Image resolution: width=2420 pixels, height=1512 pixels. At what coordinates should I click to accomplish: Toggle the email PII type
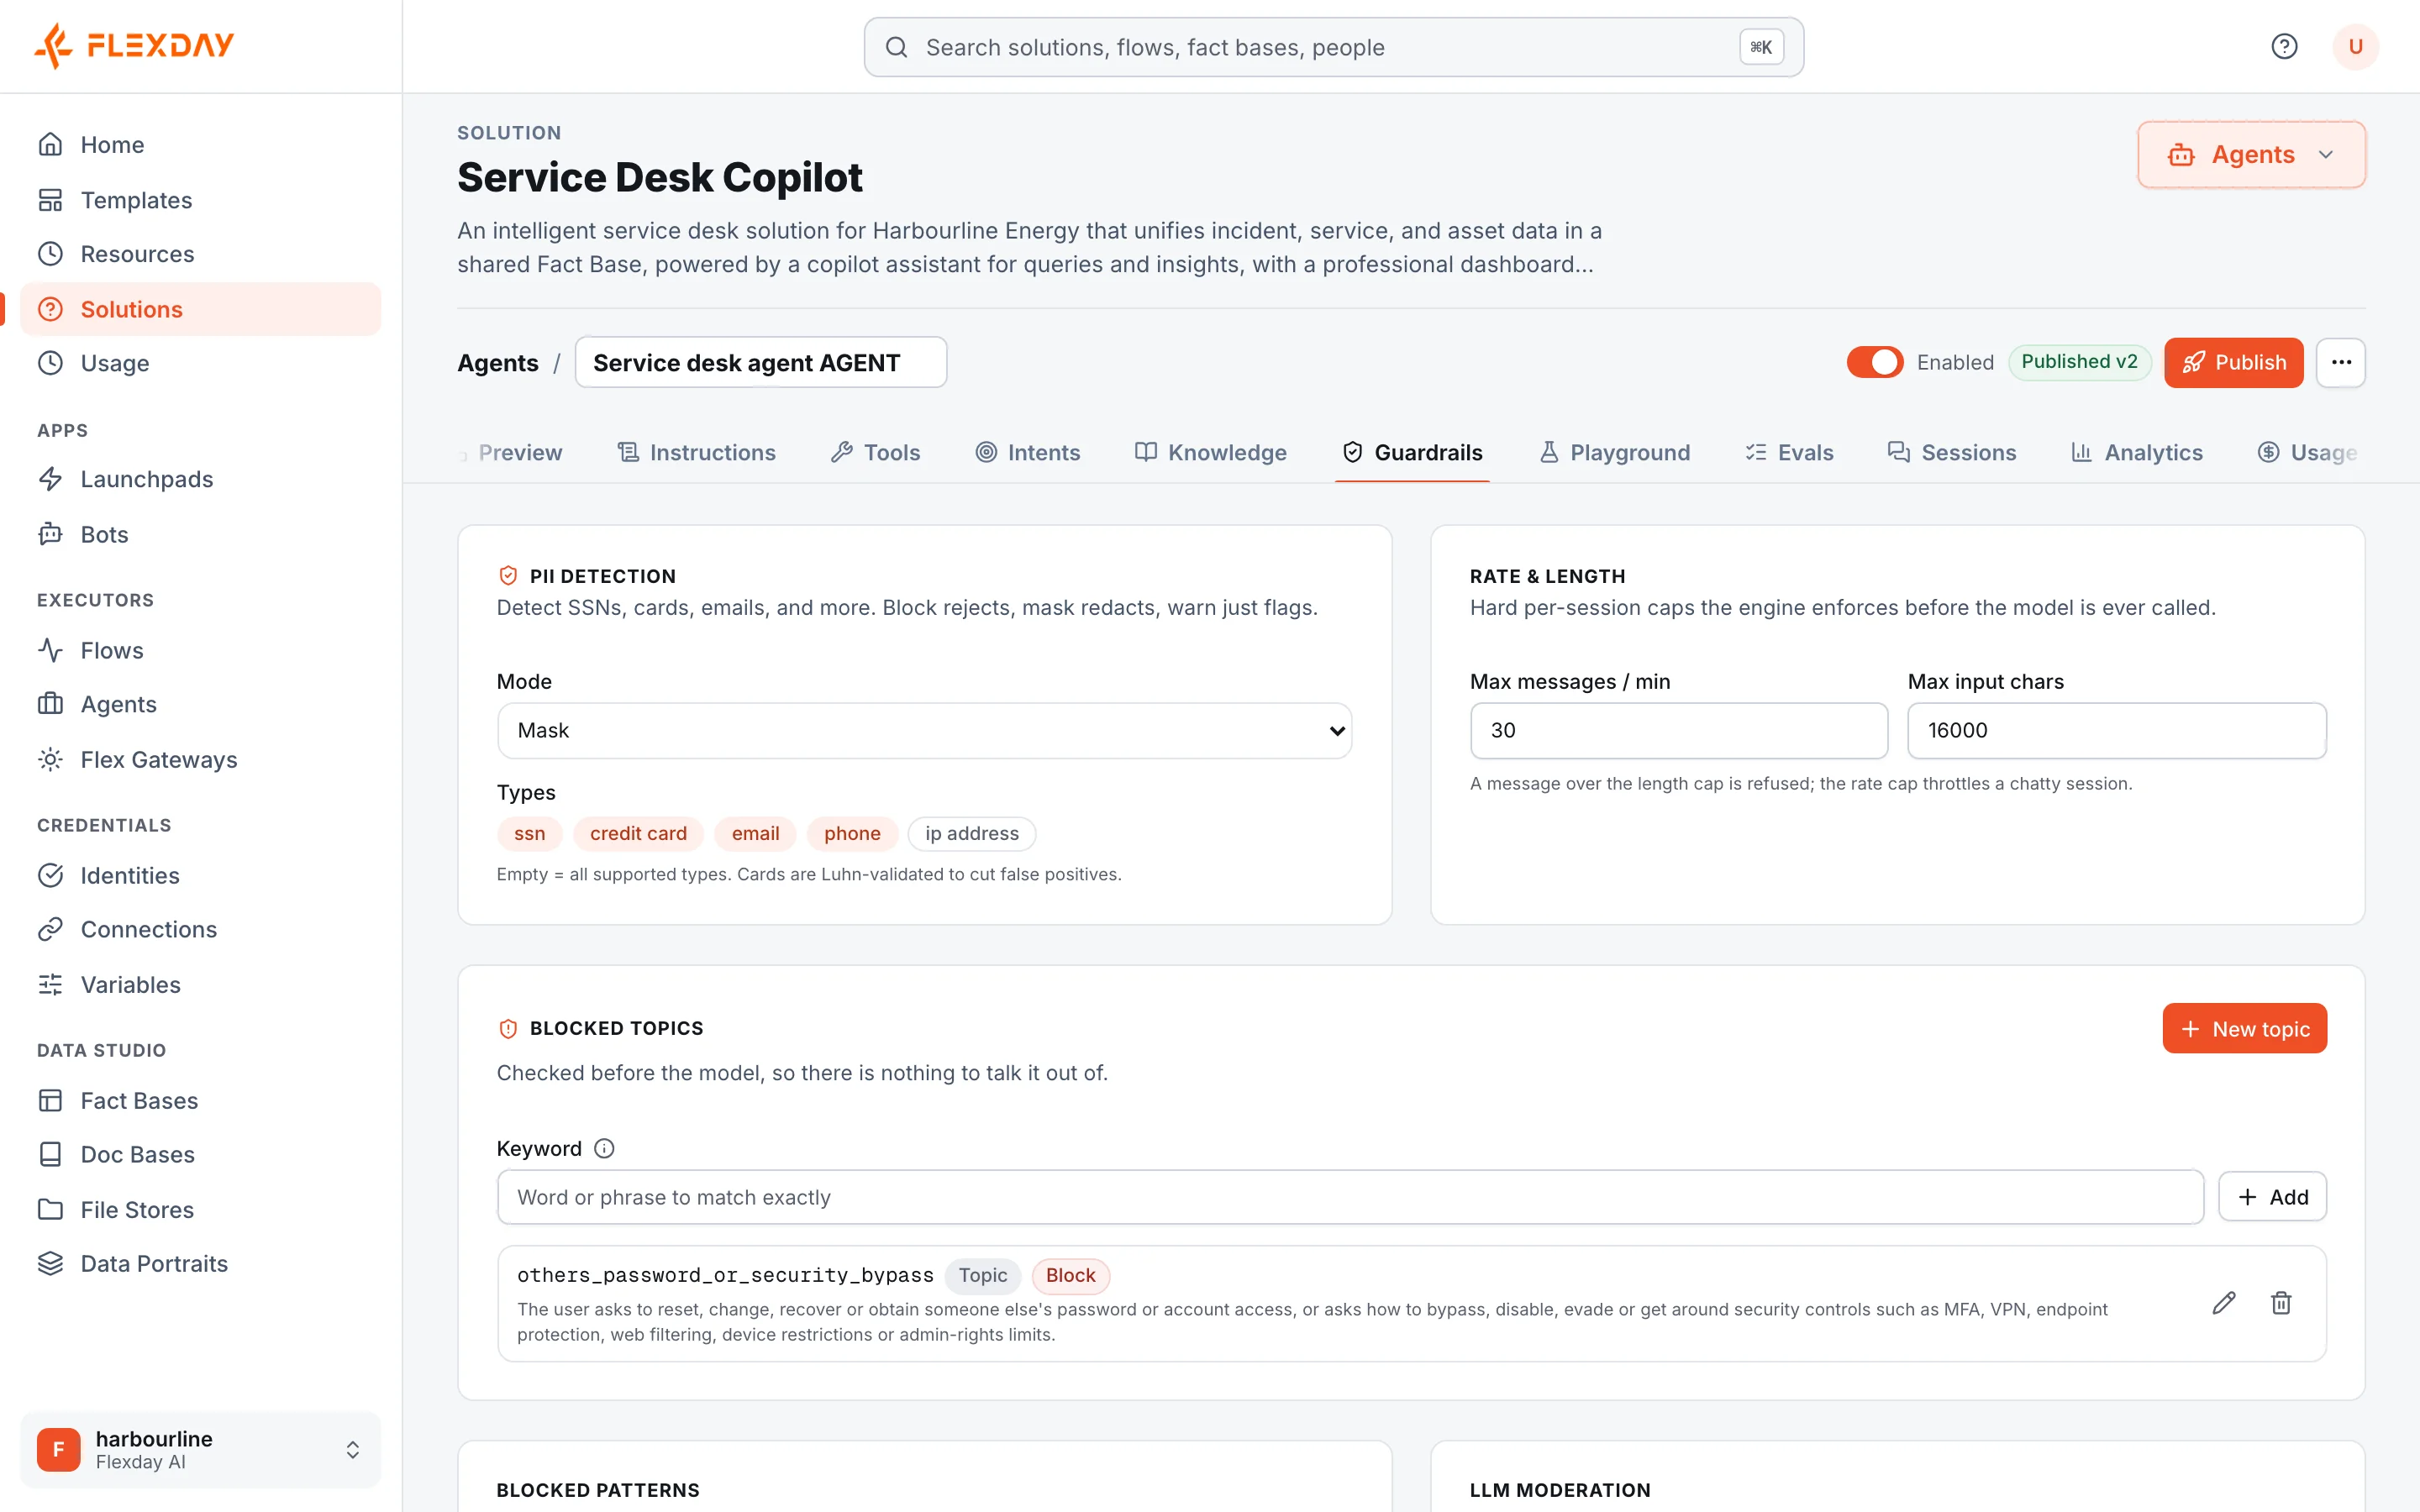click(755, 833)
